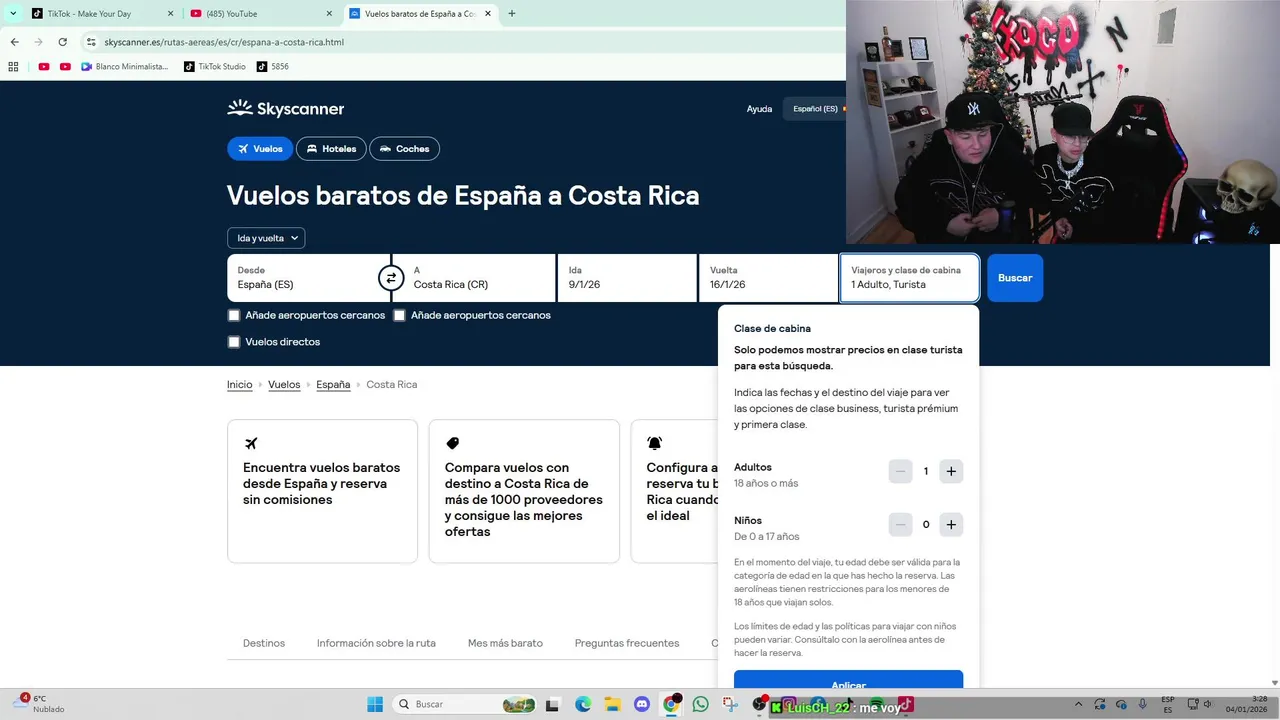Click browser back arrow
The image size is (1280, 720).
click(x=14, y=42)
